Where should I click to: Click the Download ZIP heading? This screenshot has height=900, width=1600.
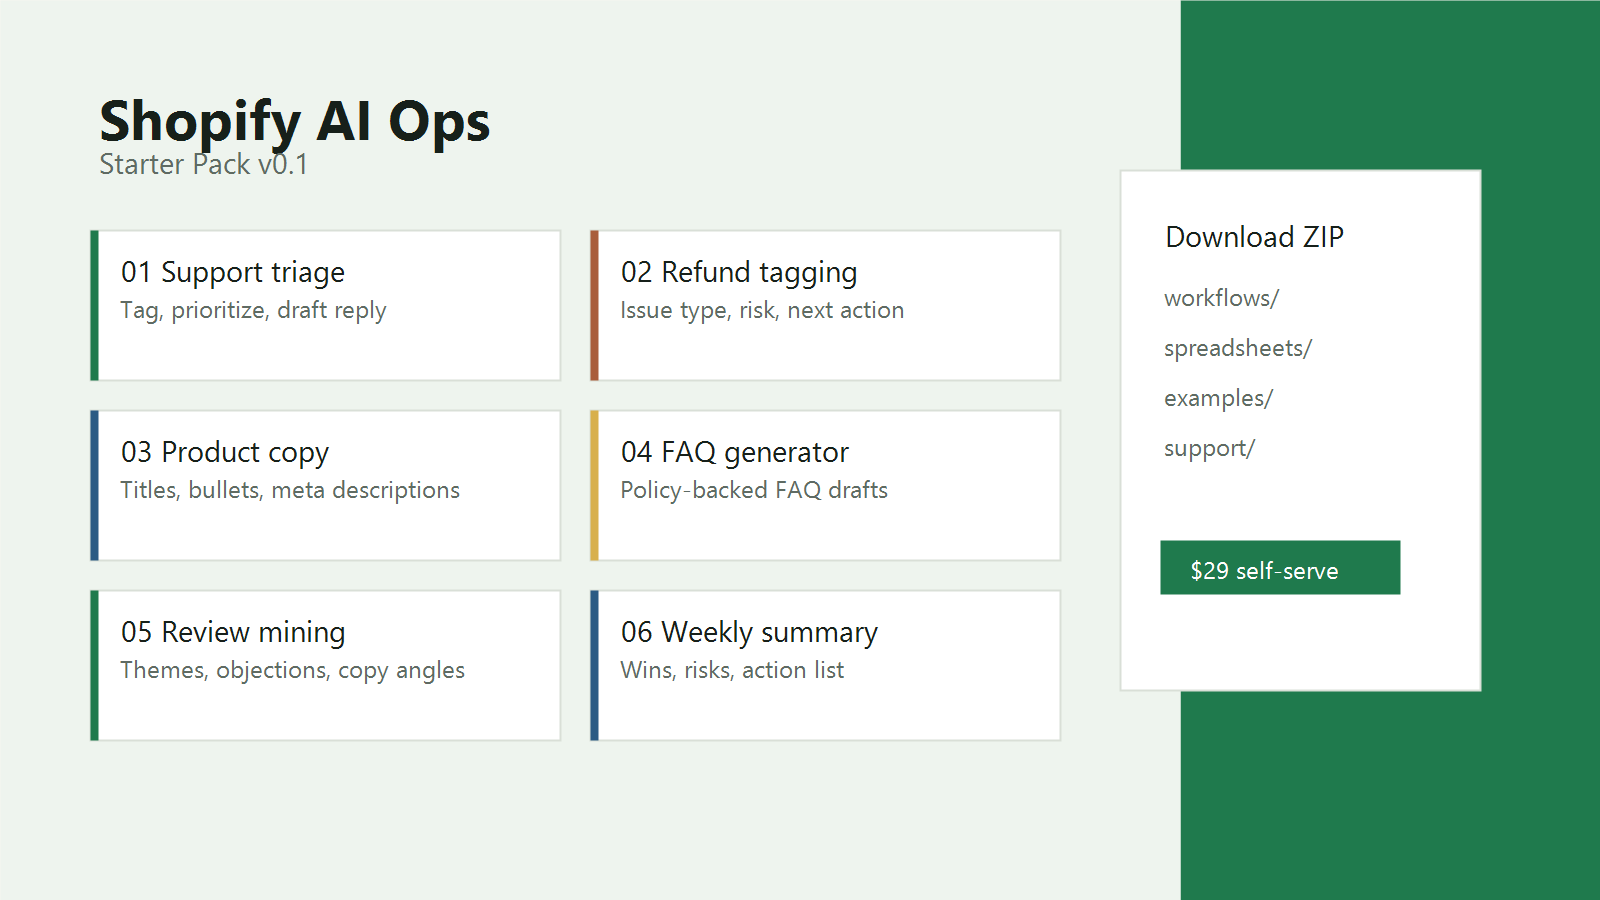pyautogui.click(x=1254, y=237)
